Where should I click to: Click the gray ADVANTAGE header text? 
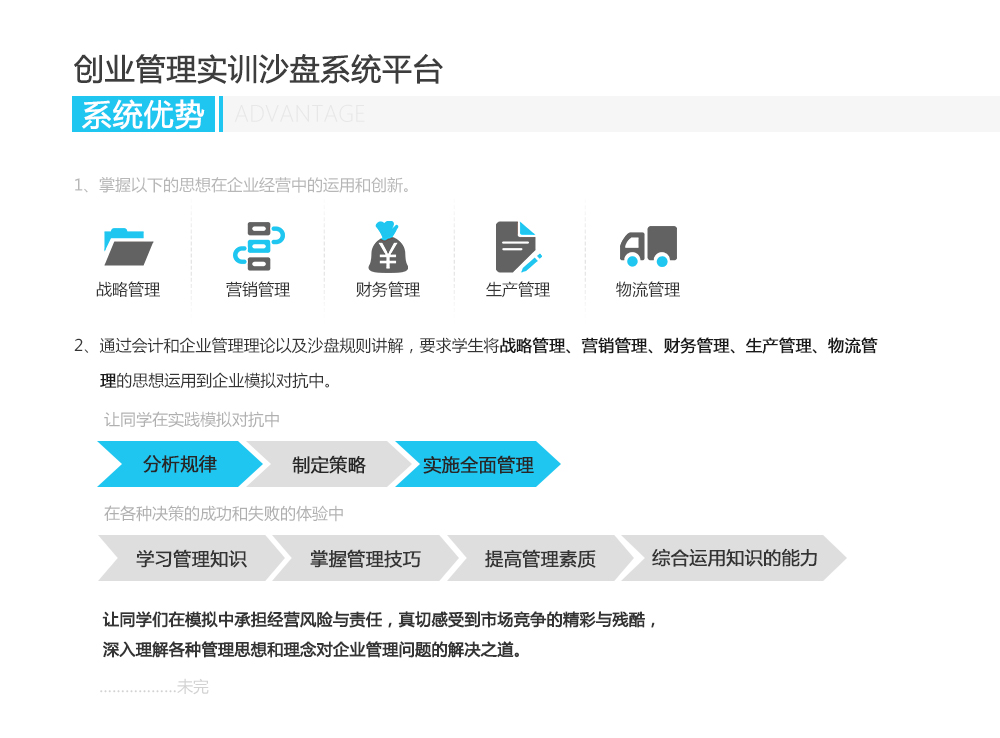[300, 115]
